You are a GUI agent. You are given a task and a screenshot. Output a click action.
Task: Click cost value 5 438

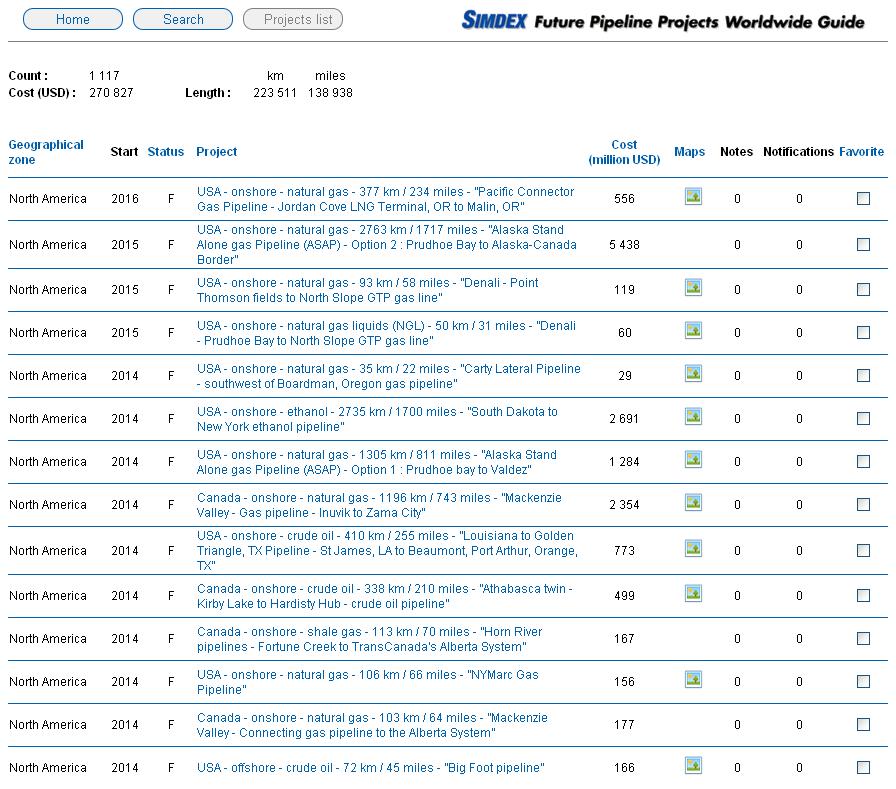624,245
